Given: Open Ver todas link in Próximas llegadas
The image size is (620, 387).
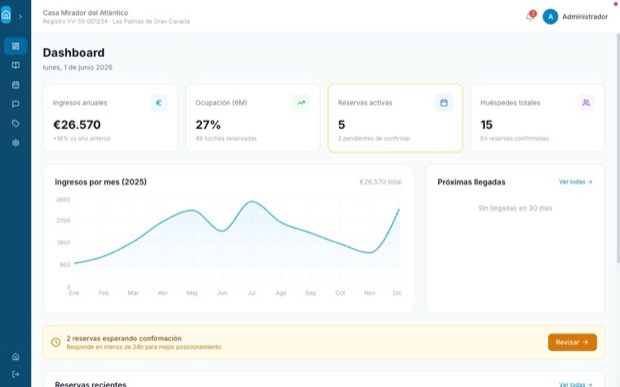Looking at the screenshot, I should click(575, 182).
